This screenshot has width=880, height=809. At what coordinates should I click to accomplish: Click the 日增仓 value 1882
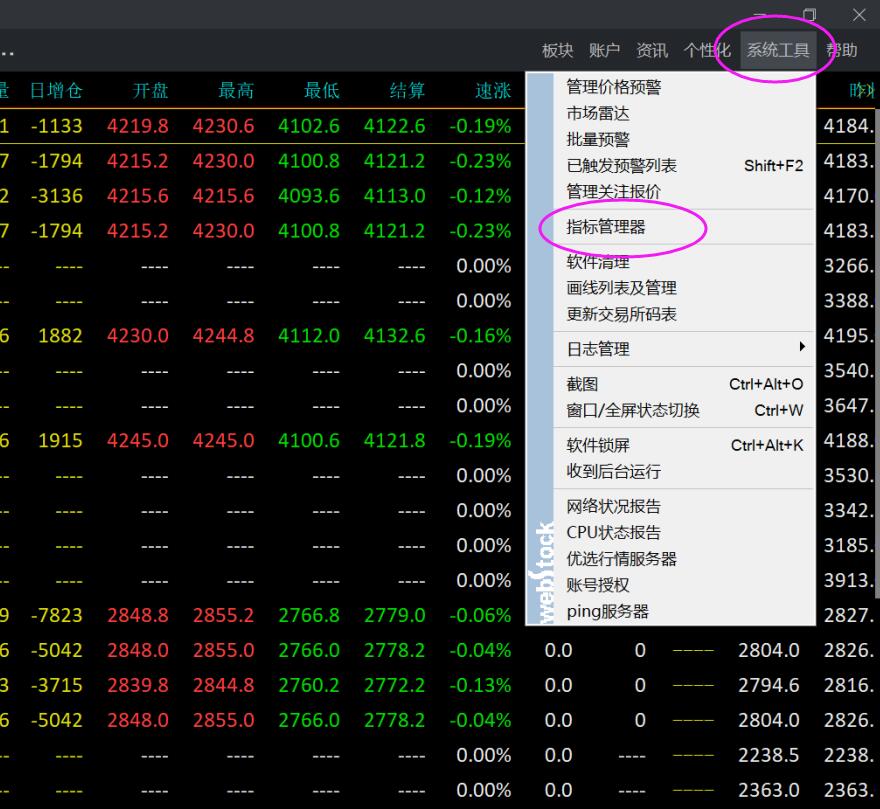coord(60,336)
